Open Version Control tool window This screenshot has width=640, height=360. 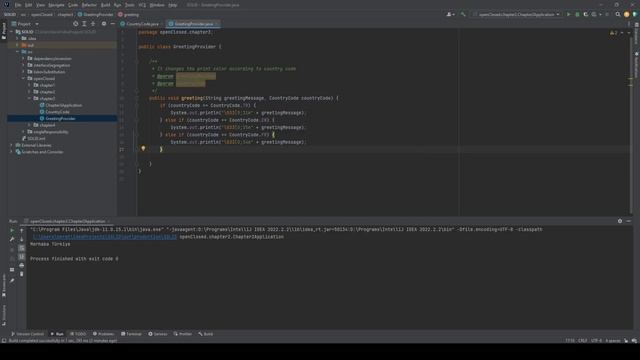click(x=27, y=334)
